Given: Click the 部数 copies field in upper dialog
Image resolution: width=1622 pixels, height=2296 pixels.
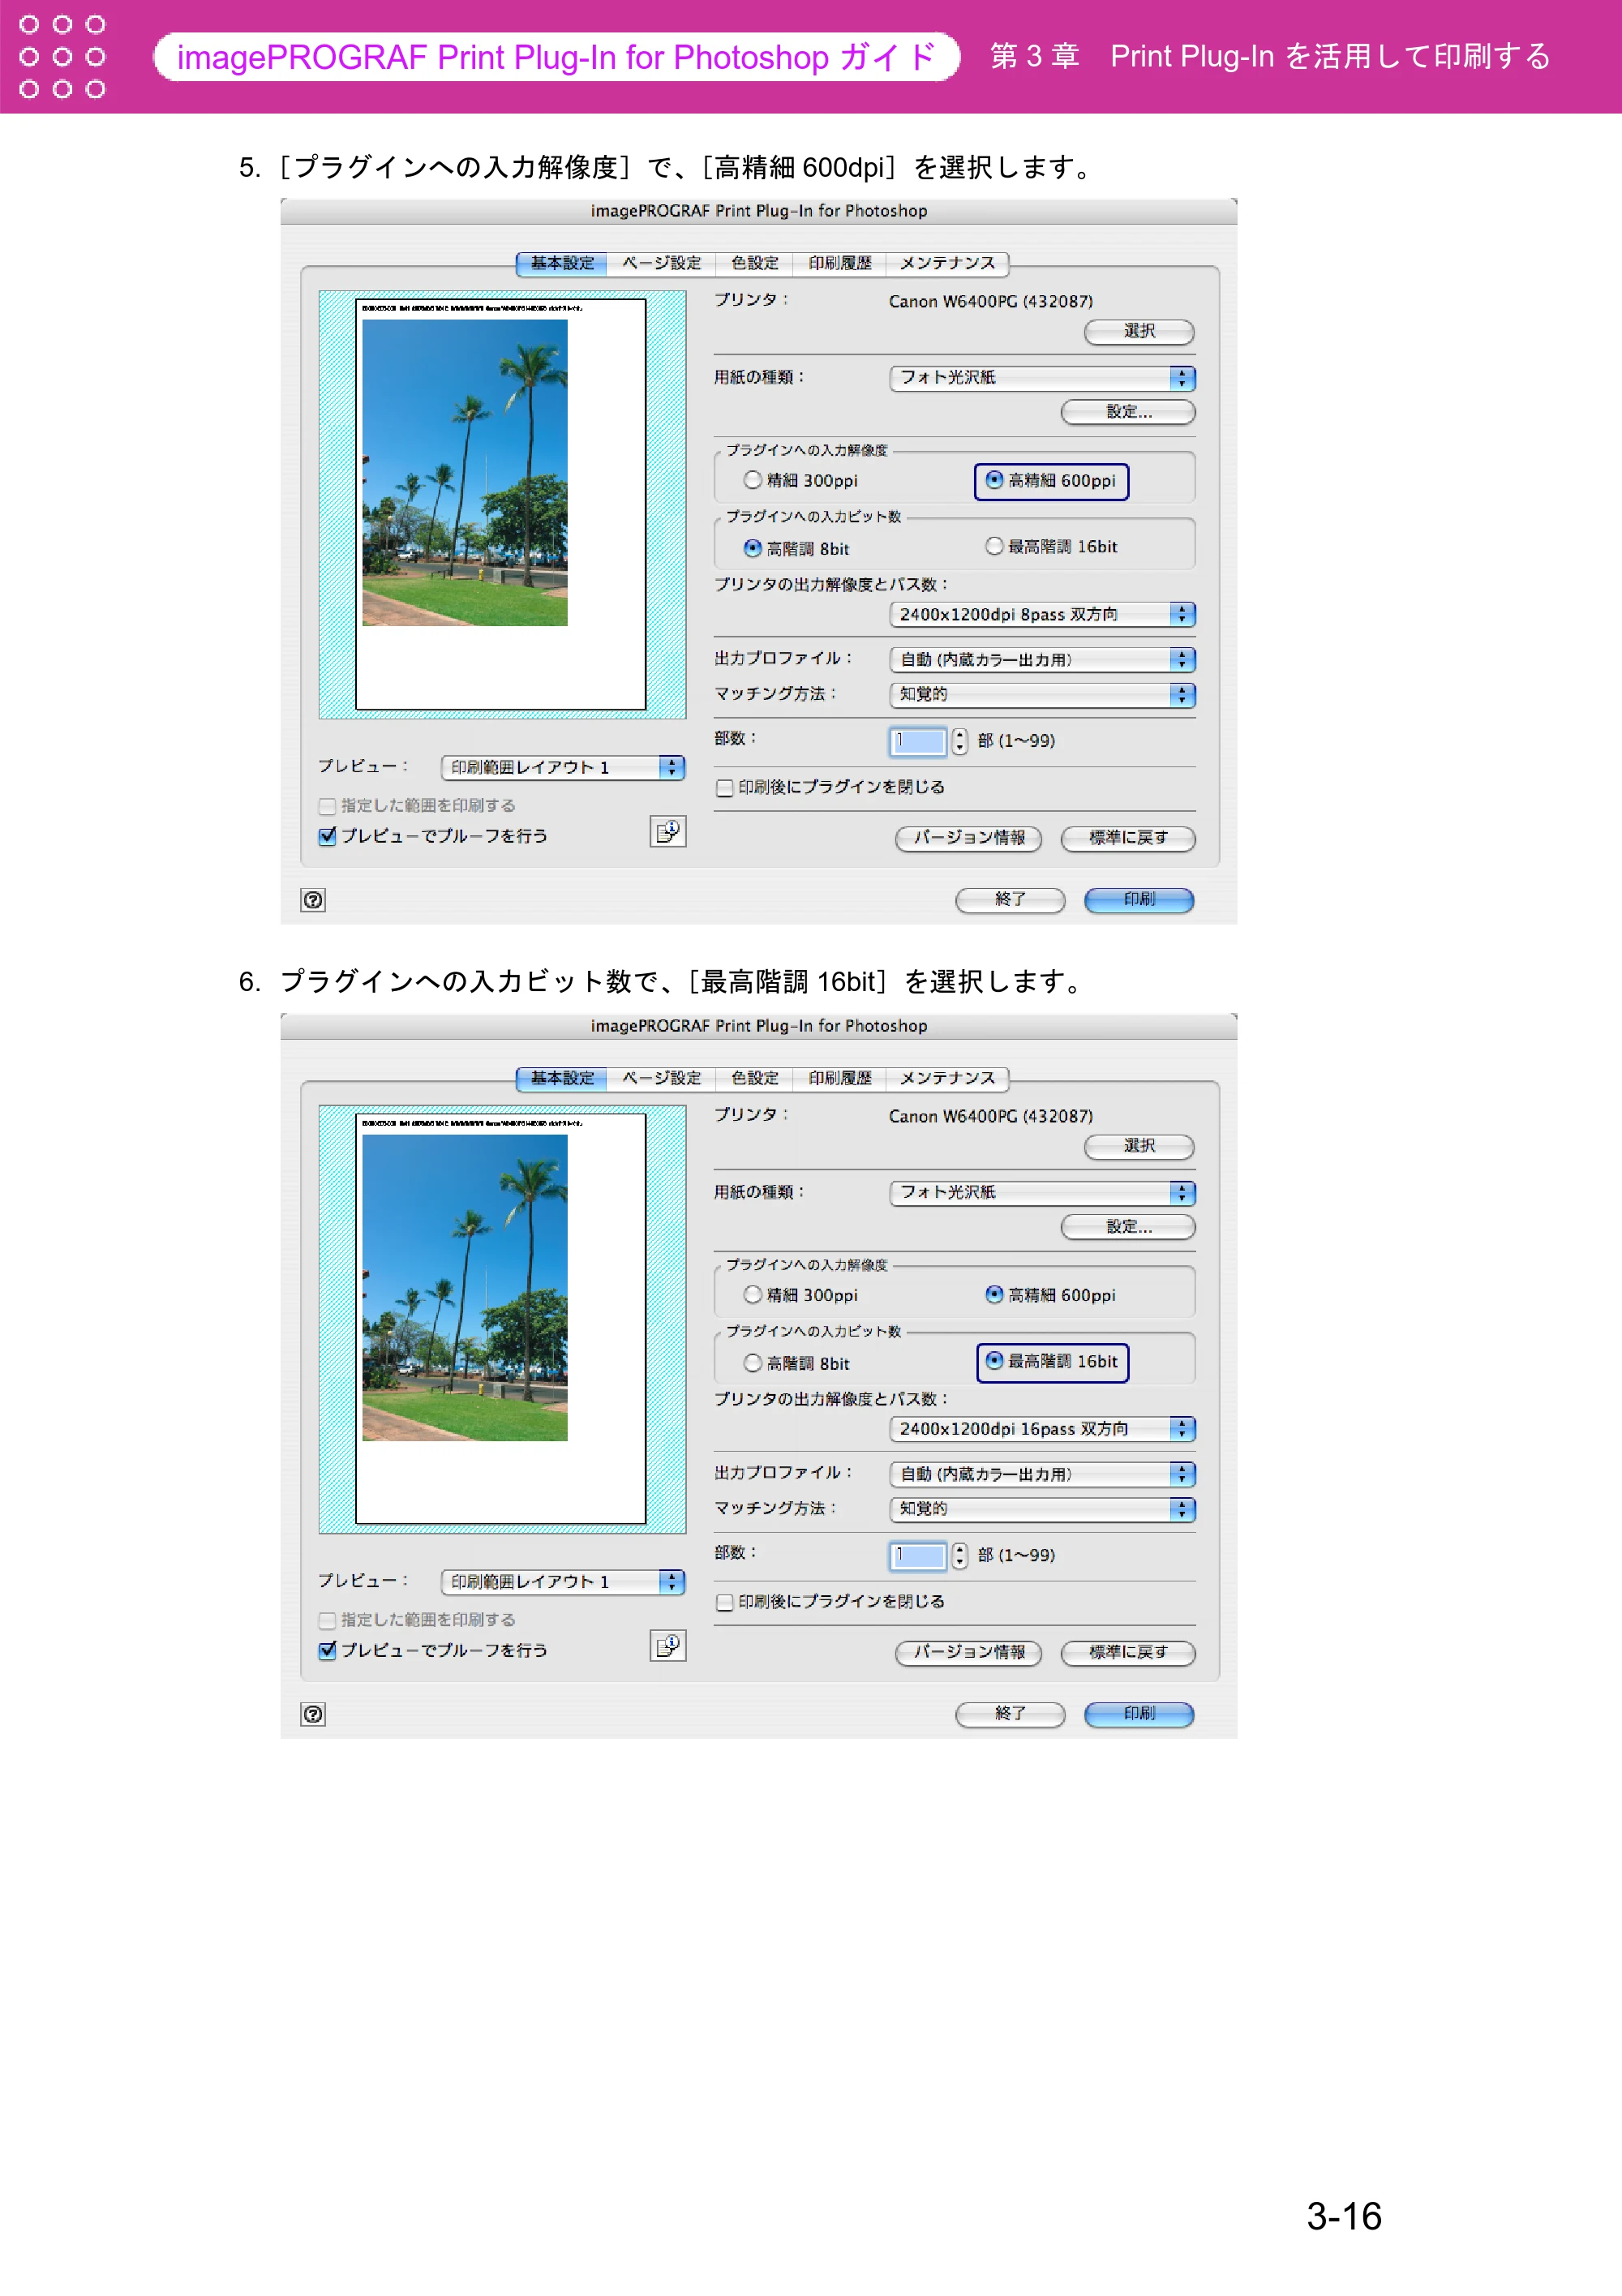Looking at the screenshot, I should point(917,741).
